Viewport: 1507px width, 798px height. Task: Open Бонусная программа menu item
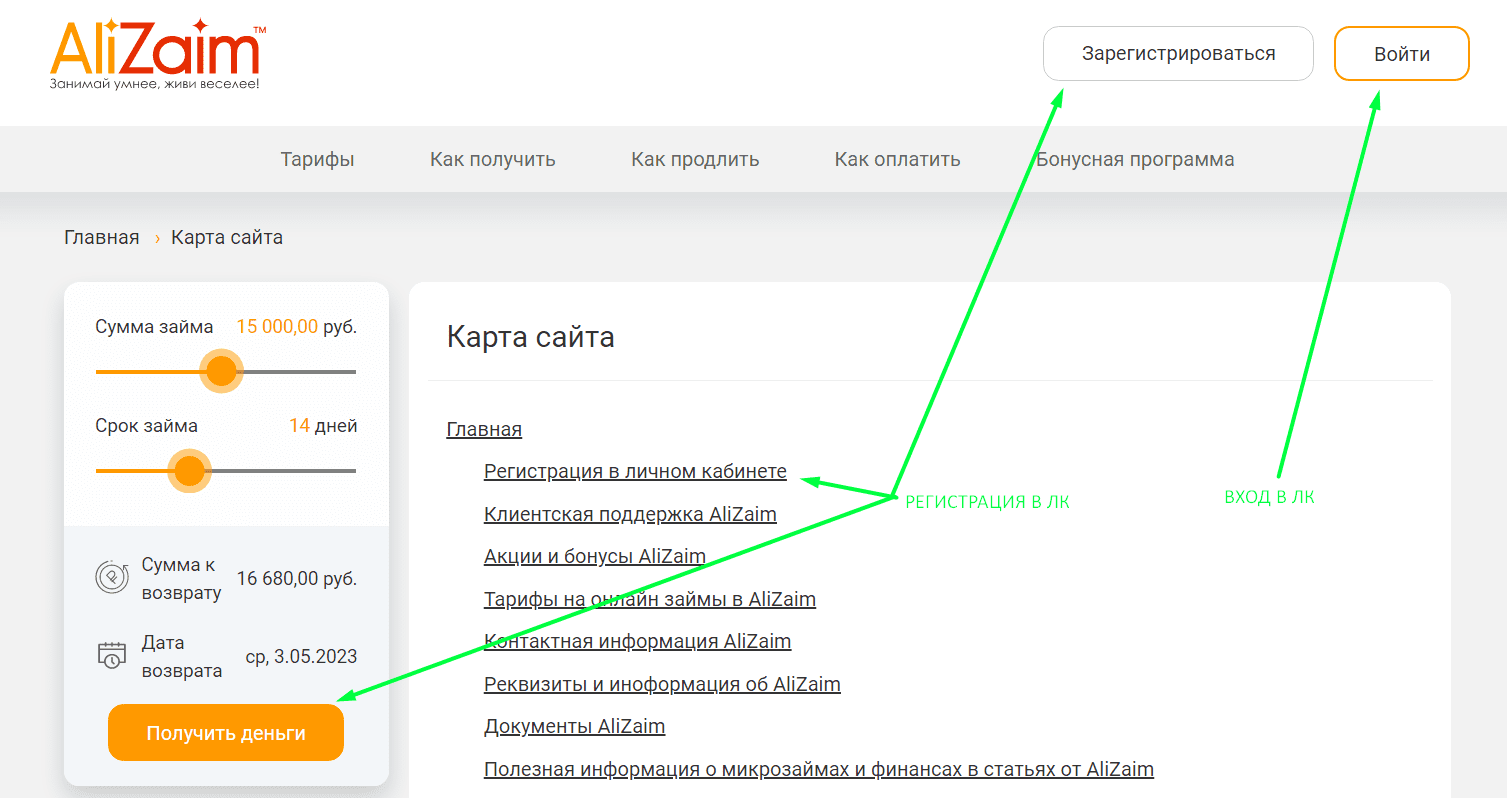[1135, 159]
